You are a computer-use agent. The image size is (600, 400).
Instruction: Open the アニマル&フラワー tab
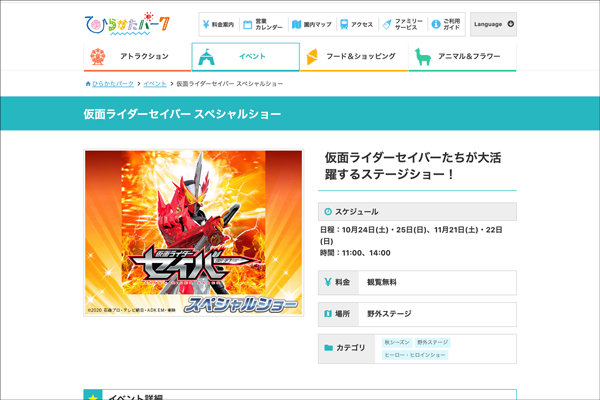click(462, 57)
